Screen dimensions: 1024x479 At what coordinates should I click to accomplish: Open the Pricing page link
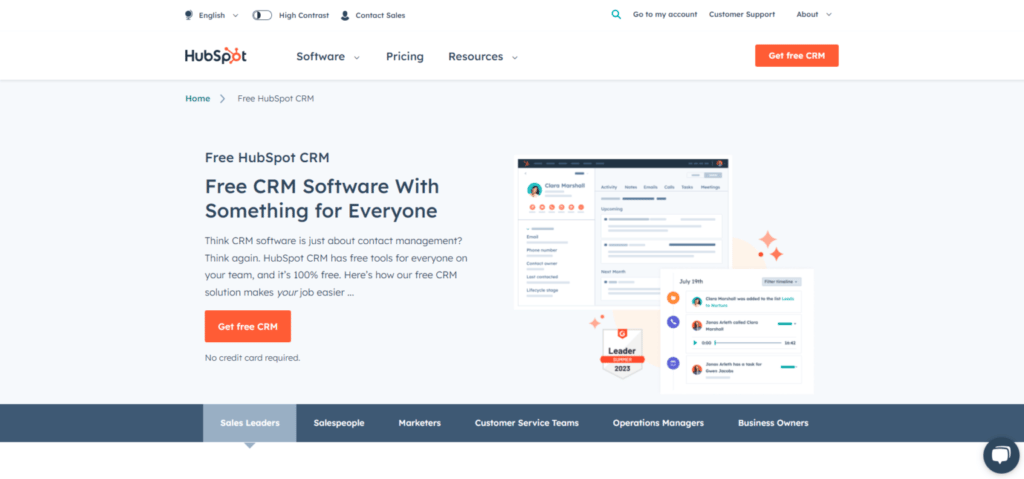[405, 57]
